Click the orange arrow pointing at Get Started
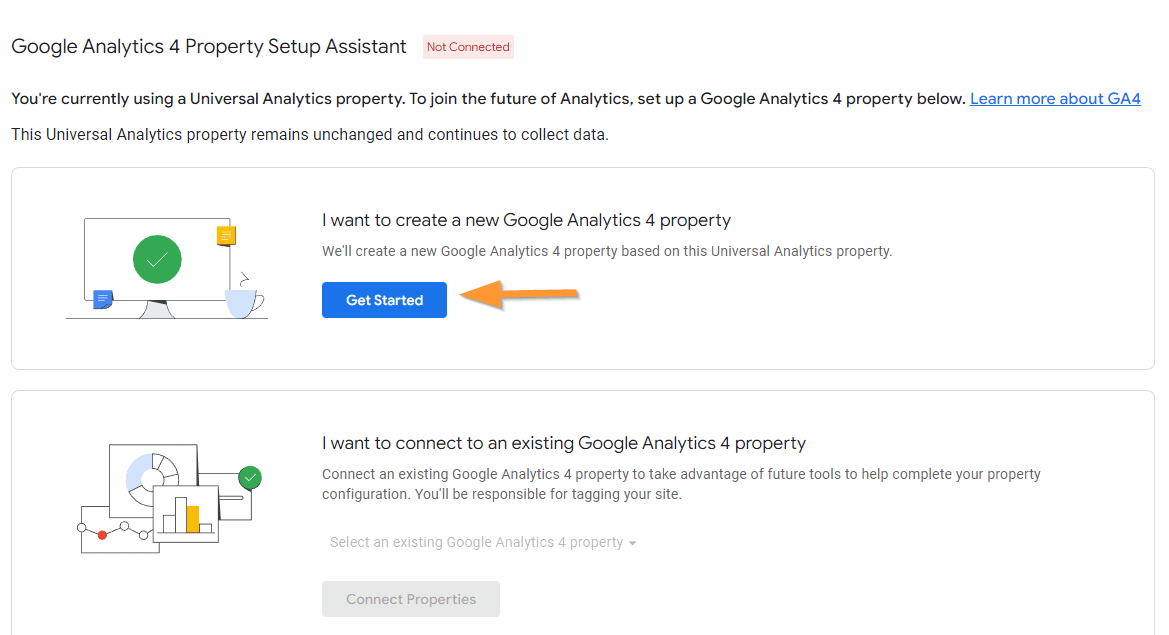The image size is (1169, 635). pos(520,294)
